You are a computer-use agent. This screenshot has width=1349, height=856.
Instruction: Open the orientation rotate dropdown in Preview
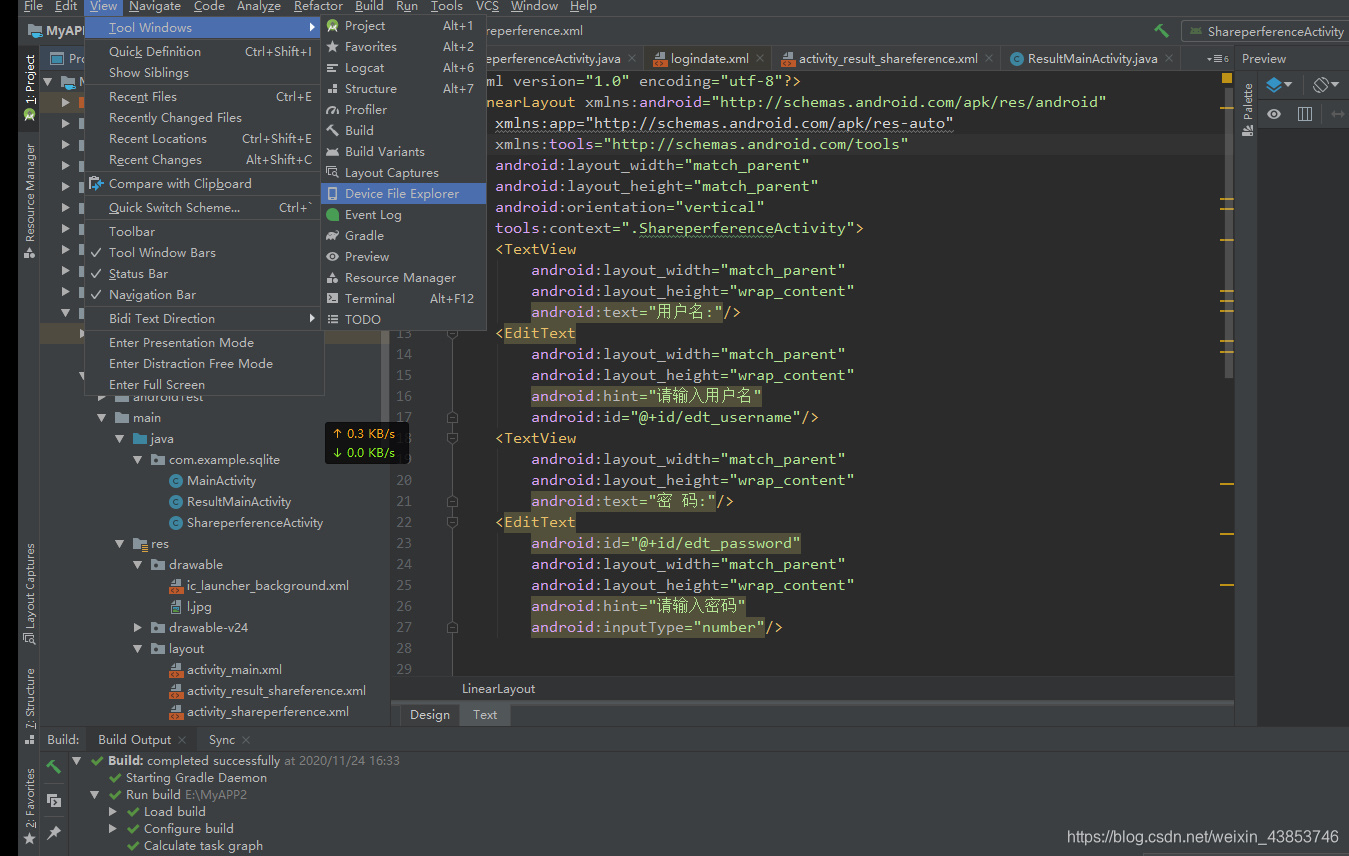click(x=1327, y=86)
